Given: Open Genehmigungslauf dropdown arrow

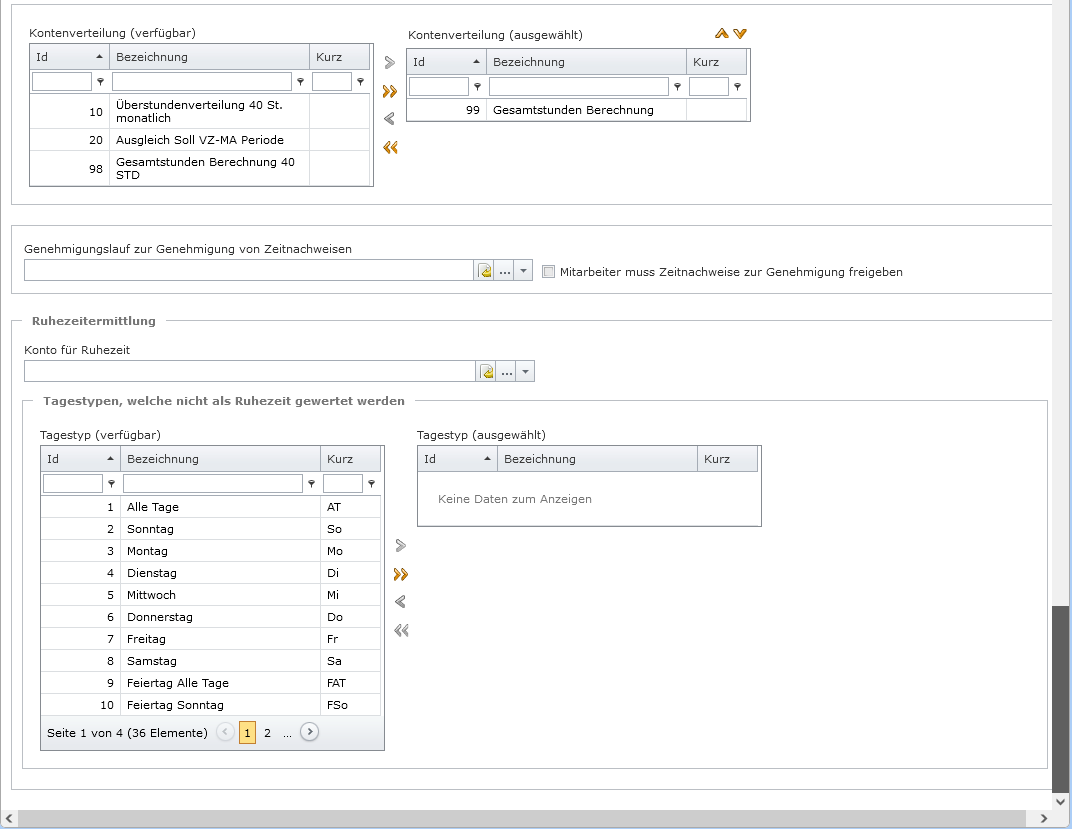Looking at the screenshot, I should pos(524,271).
